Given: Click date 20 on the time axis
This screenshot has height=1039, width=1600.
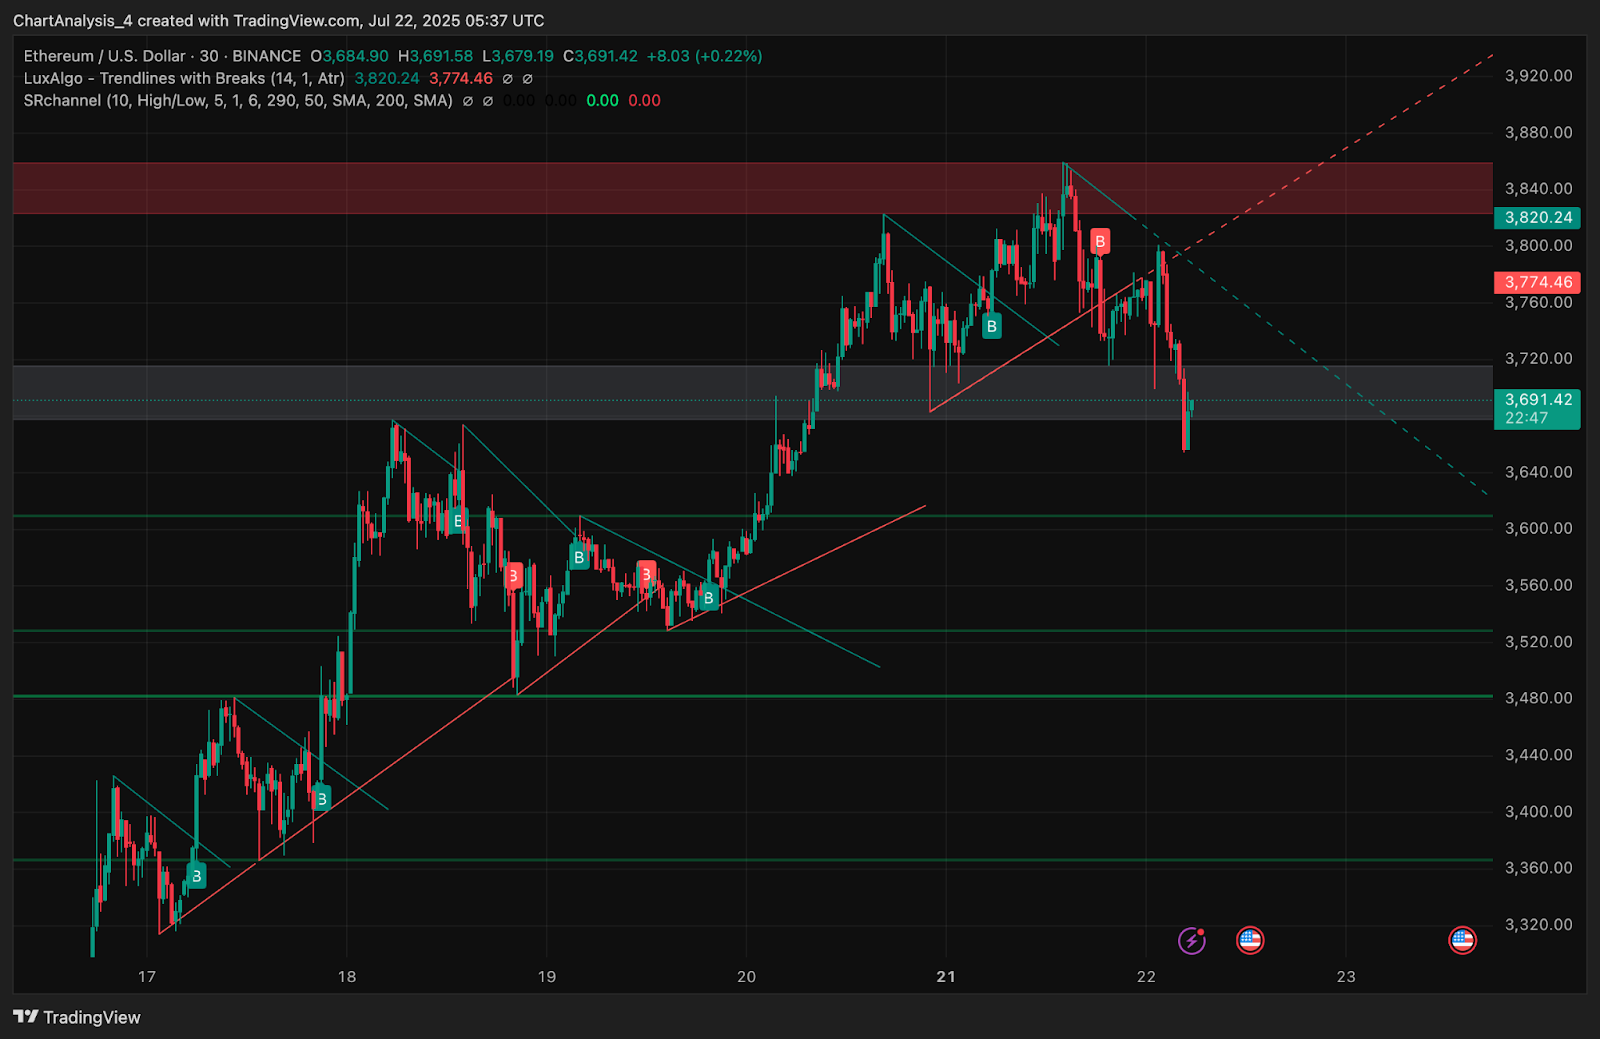Looking at the screenshot, I should pos(747,977).
